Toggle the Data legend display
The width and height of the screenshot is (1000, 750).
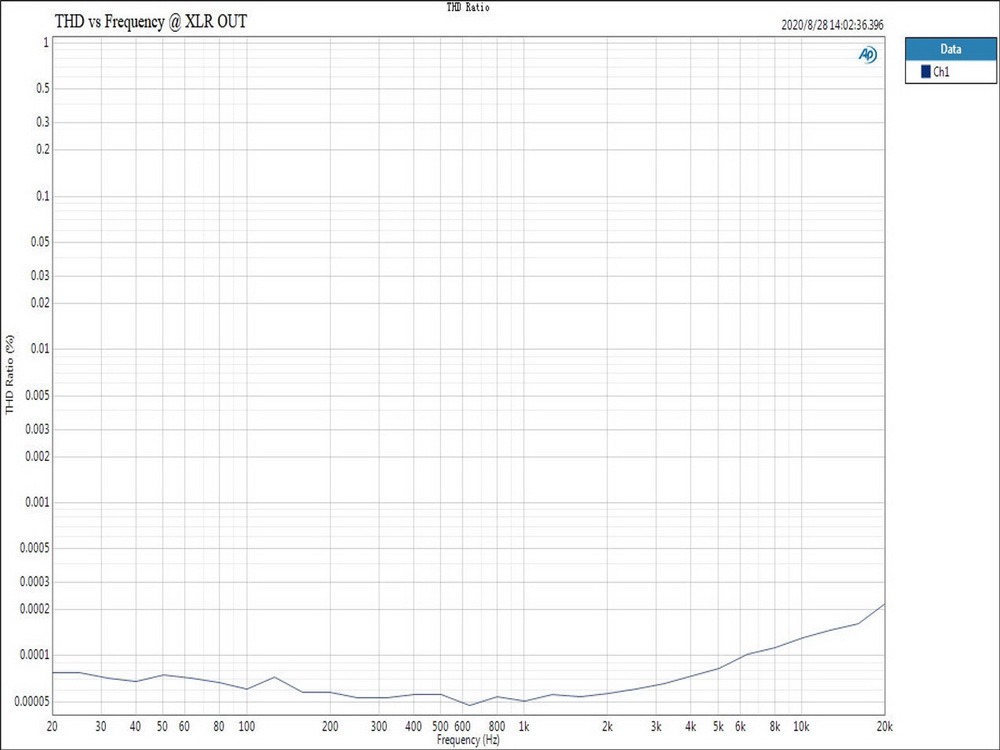tap(950, 49)
